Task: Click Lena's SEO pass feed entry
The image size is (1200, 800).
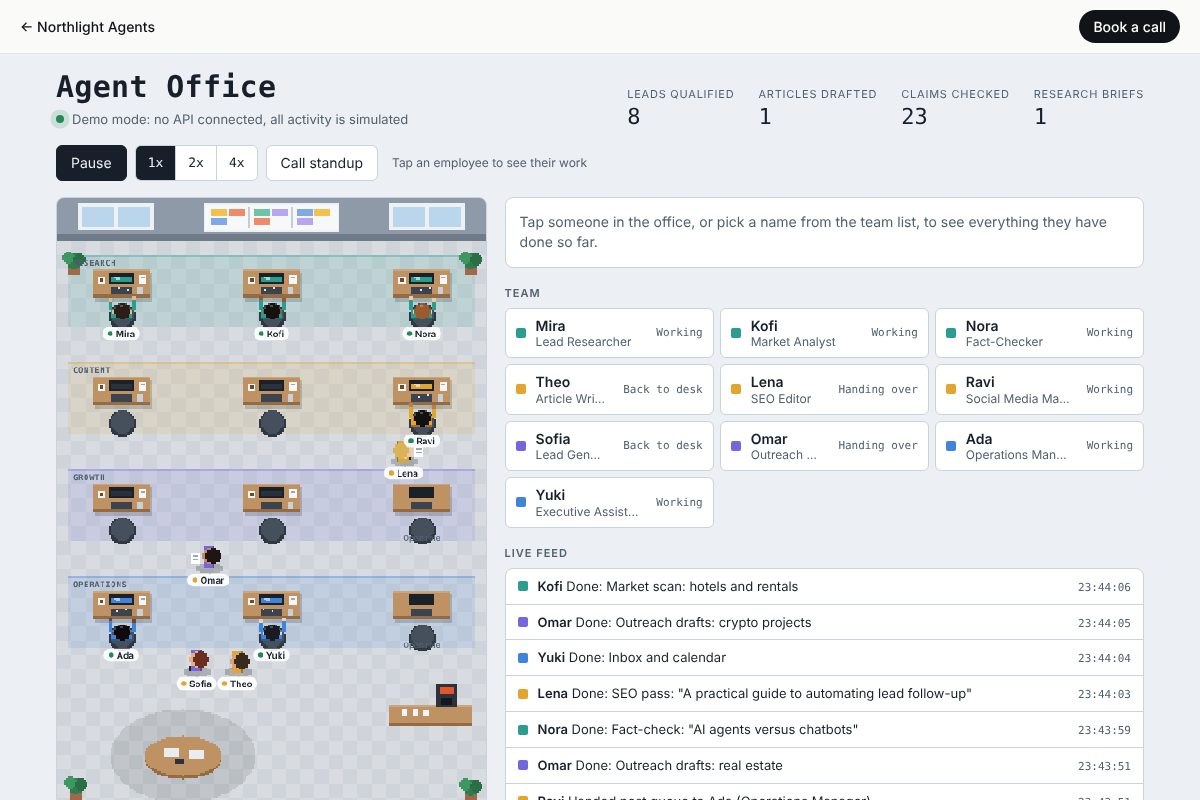Action: click(x=824, y=694)
